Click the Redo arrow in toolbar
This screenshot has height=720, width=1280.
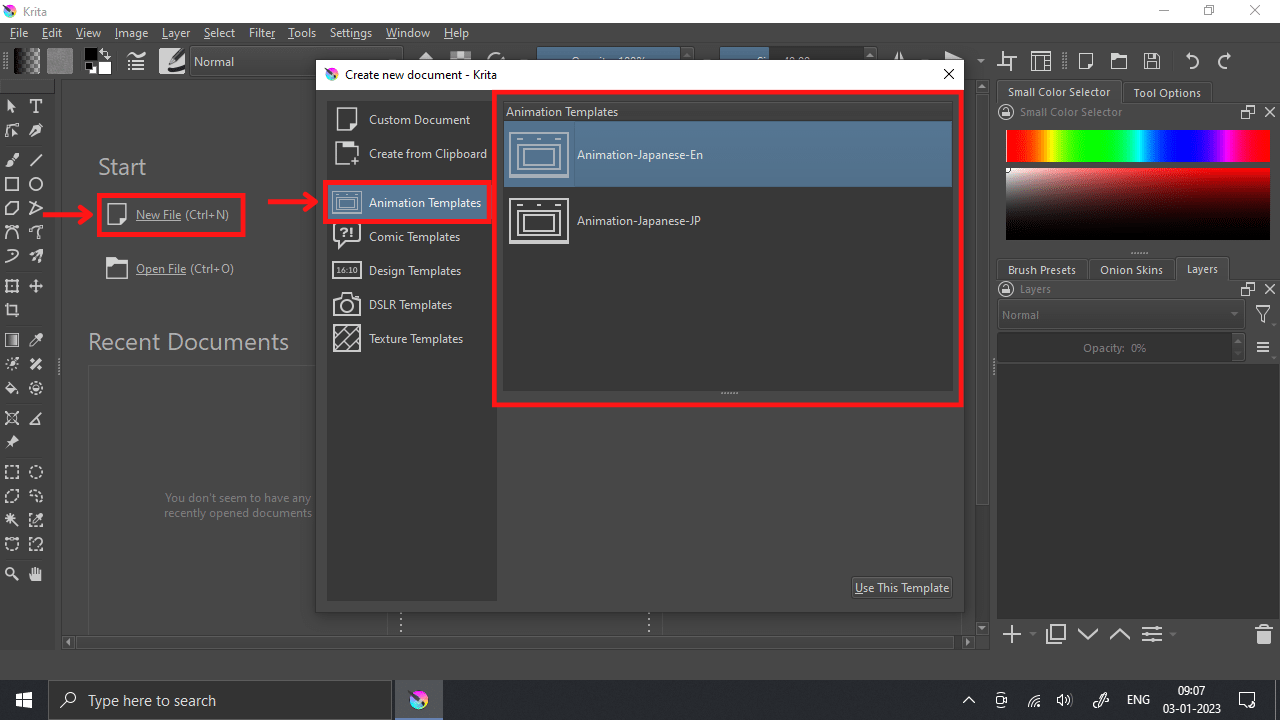[x=1223, y=61]
